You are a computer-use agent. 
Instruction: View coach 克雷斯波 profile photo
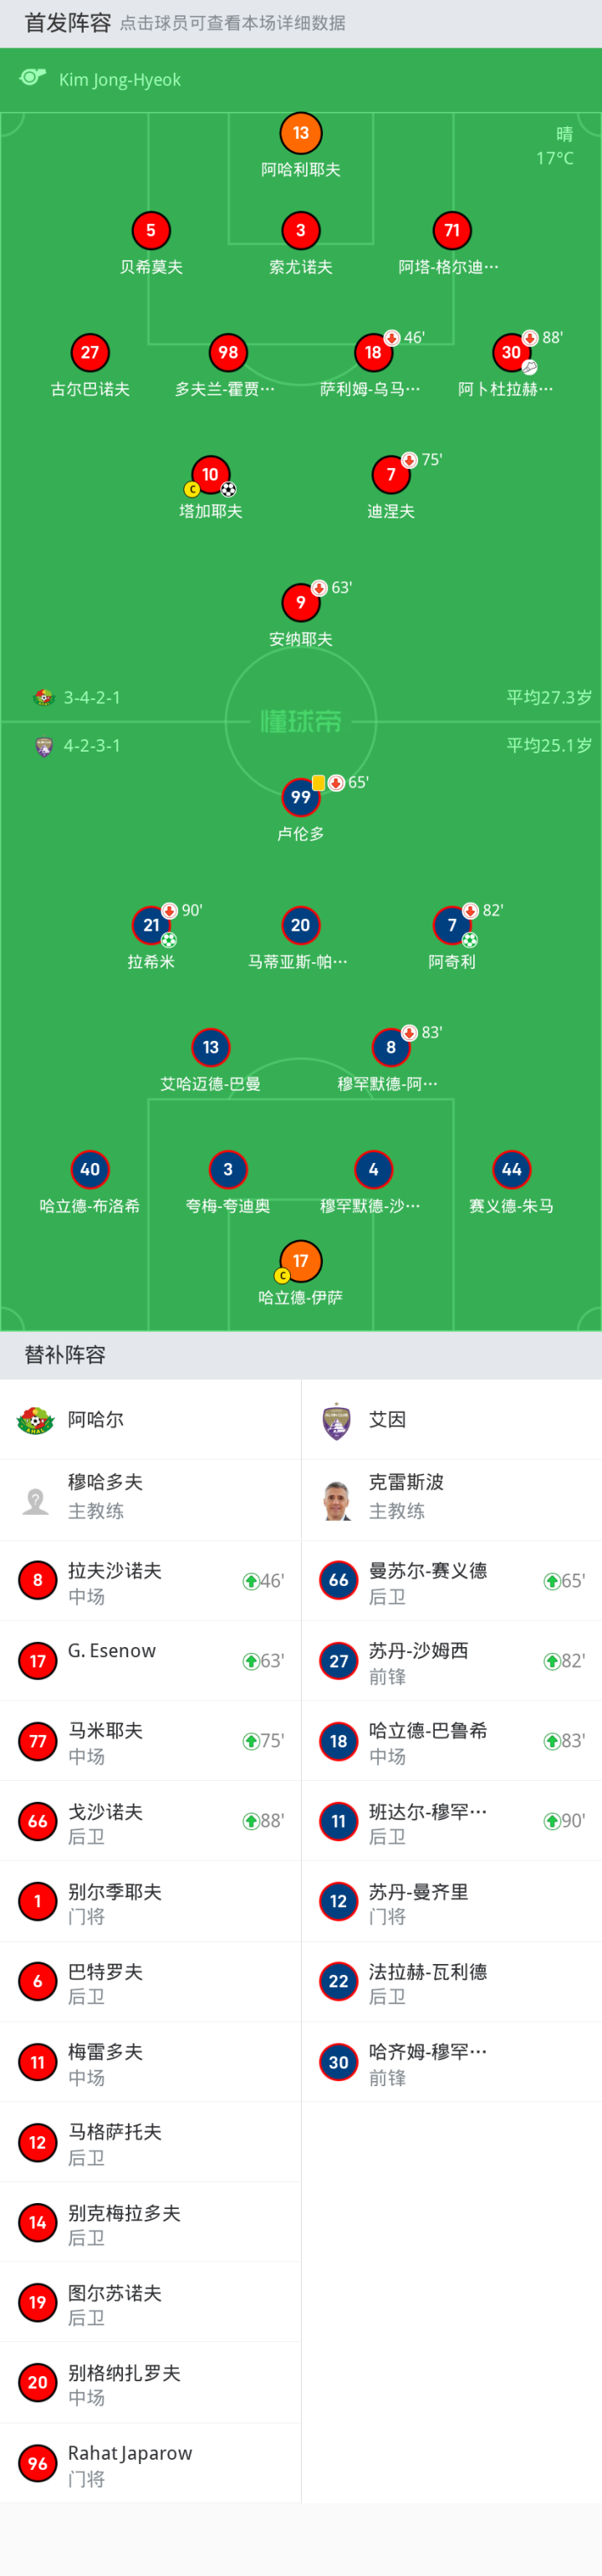click(337, 1500)
